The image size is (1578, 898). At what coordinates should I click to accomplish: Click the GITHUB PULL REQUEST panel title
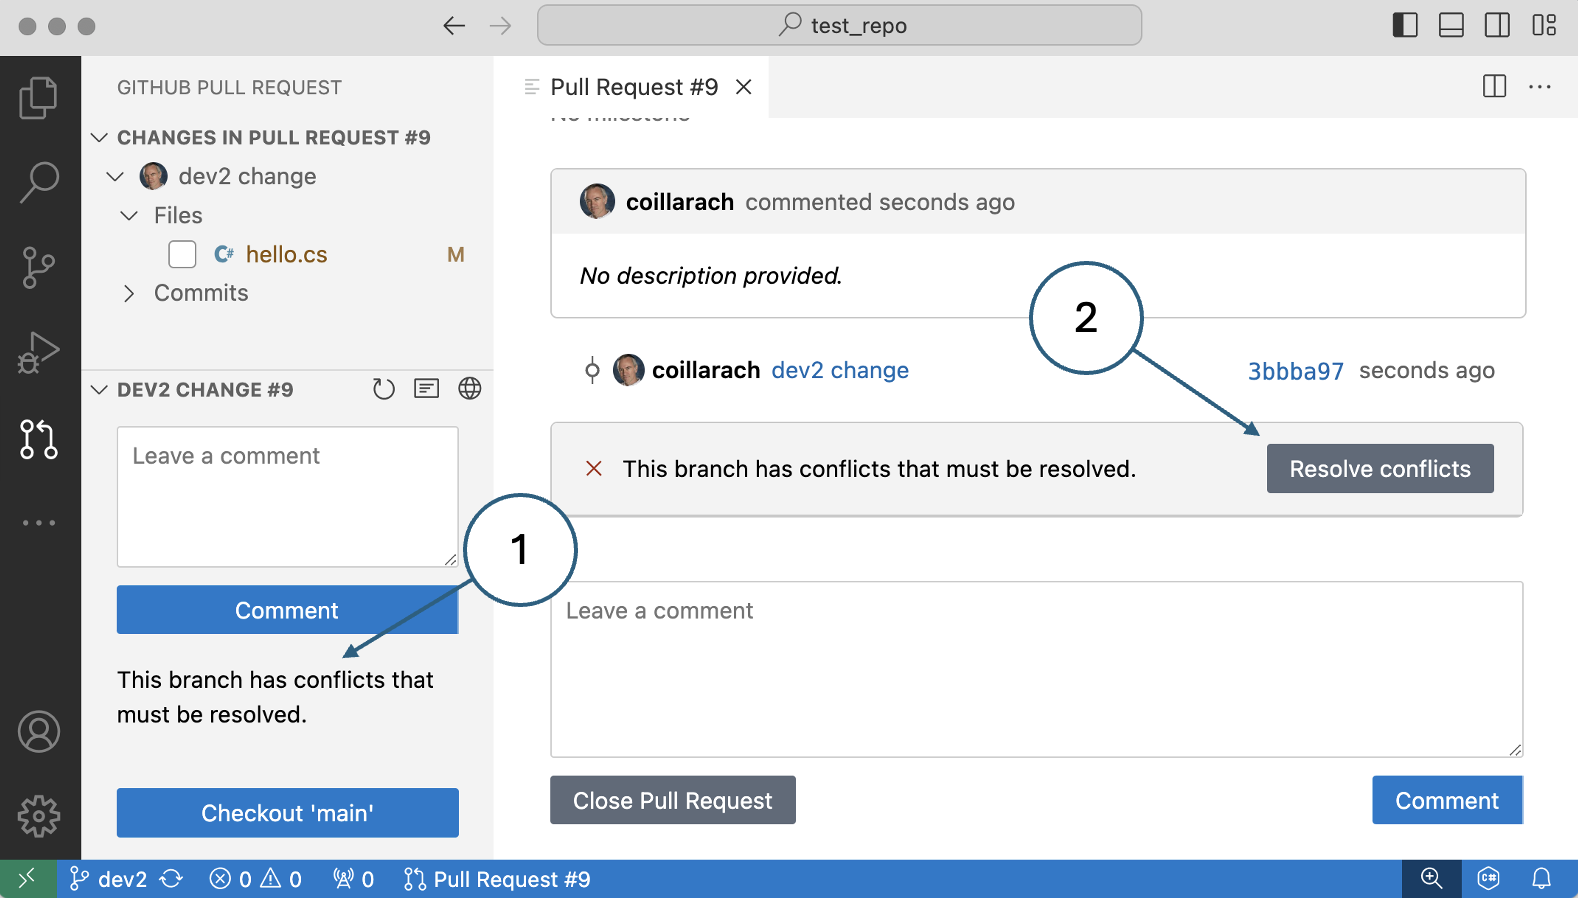(229, 88)
